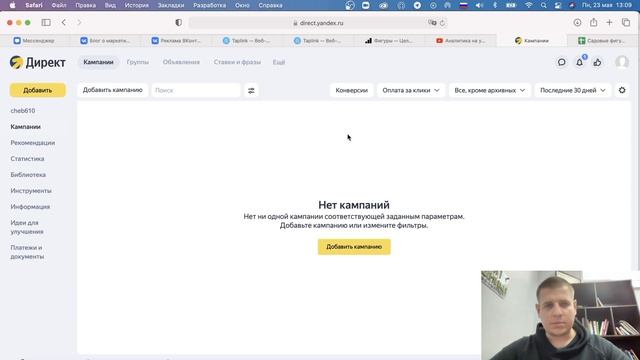Viewport: 640px width, 360px height.
Task: Toggle Safari sidebar icon
Action: 46,23
